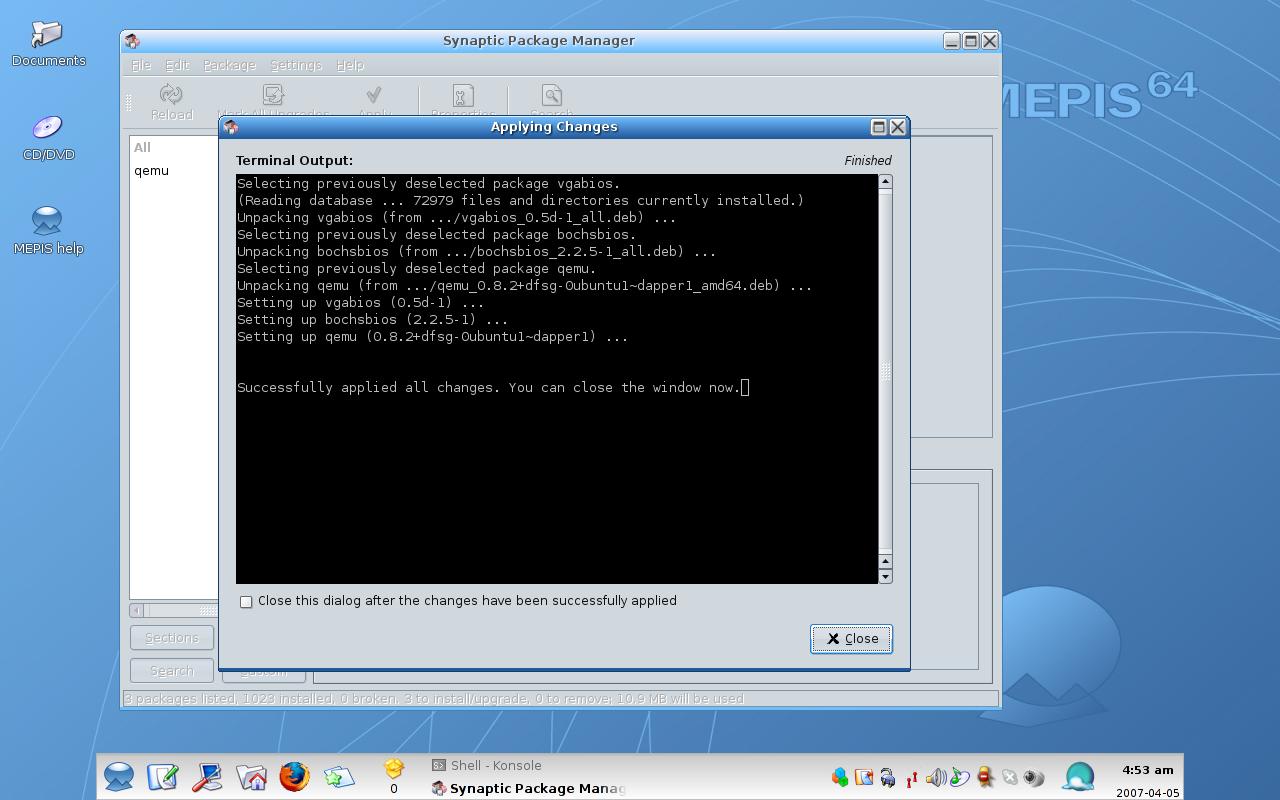Open the K menu launcher in the panel

[119, 776]
